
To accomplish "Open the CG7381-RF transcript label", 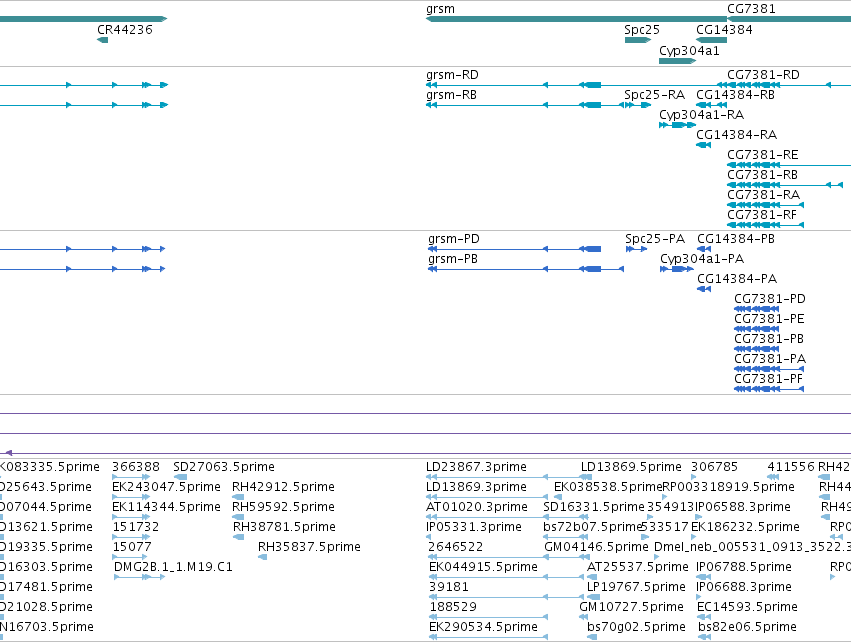I will point(762,215).
